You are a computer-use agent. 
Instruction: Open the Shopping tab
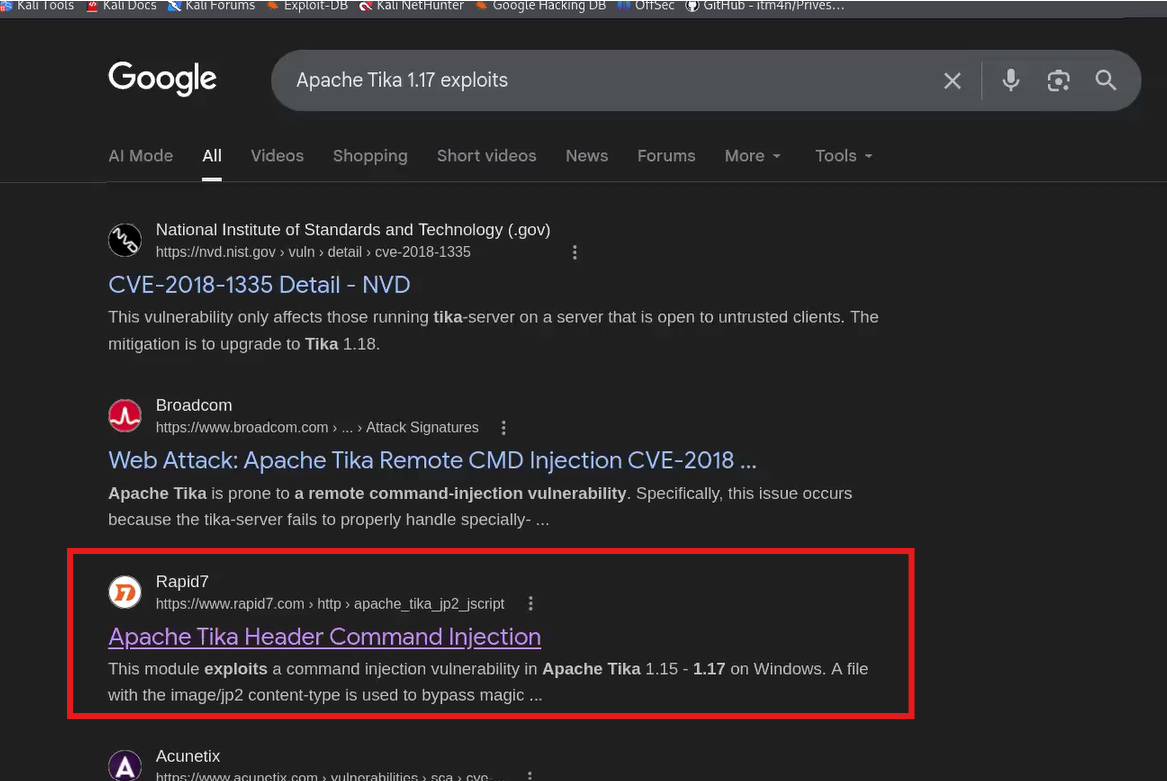370,156
